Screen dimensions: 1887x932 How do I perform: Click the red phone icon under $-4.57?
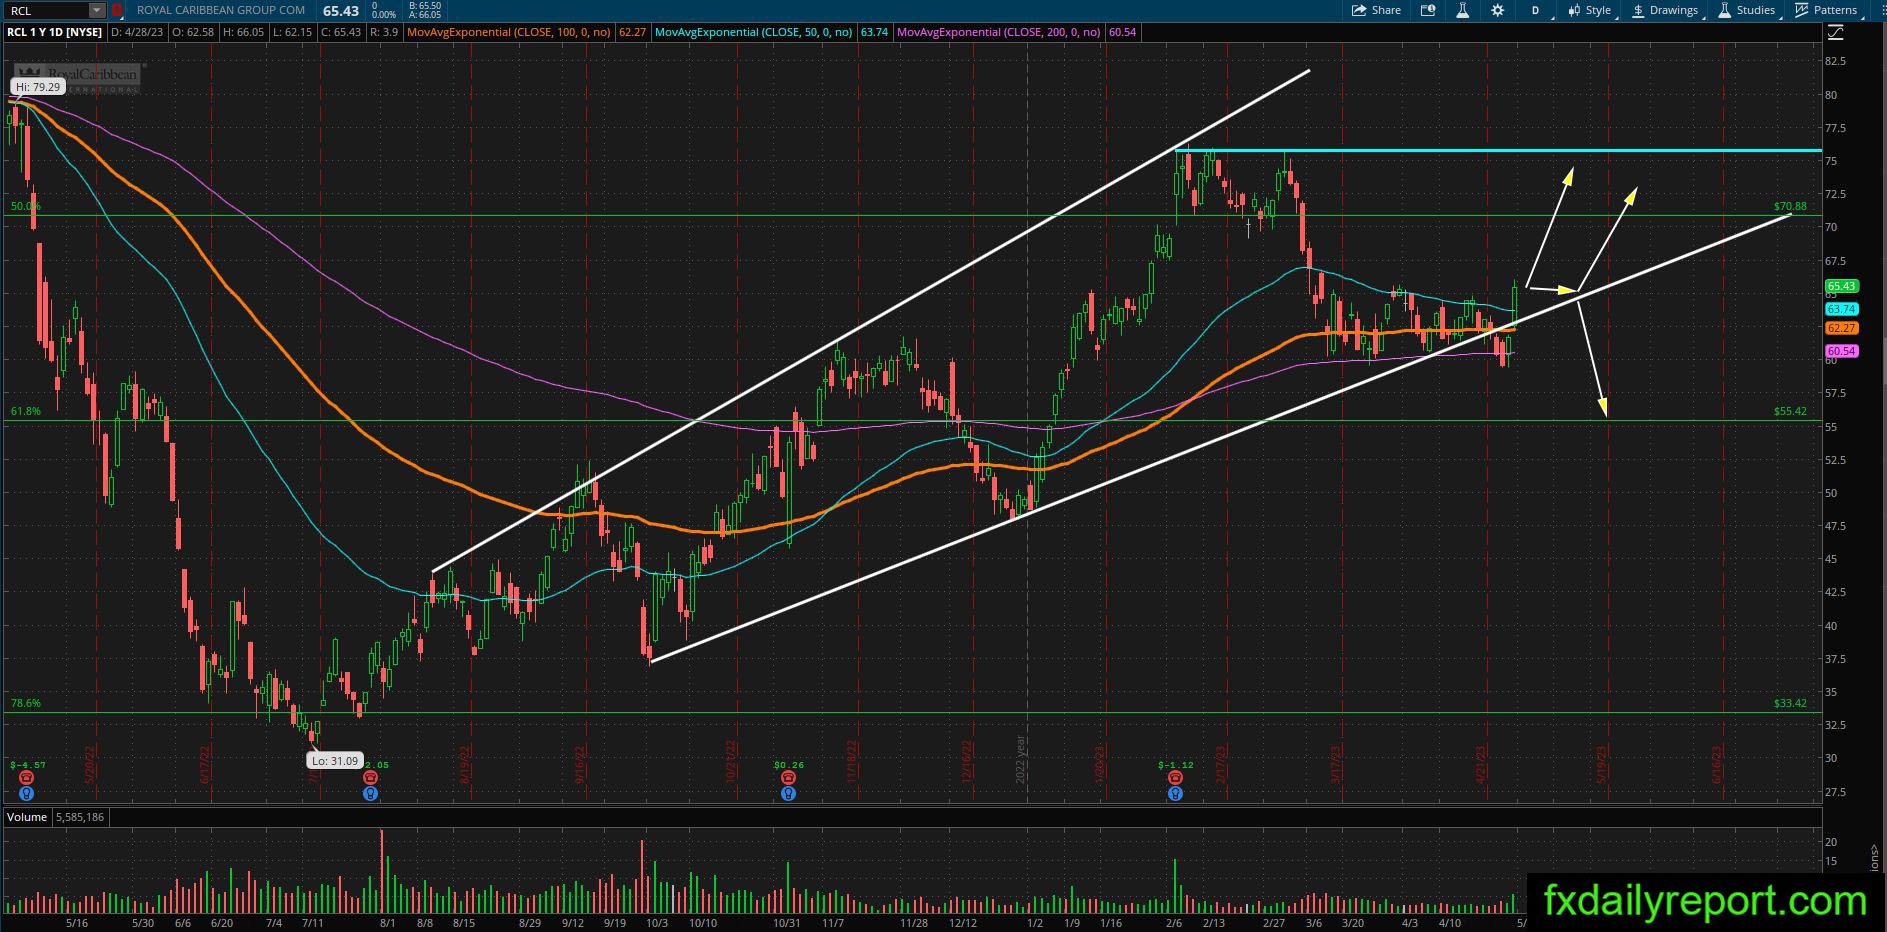(x=27, y=778)
